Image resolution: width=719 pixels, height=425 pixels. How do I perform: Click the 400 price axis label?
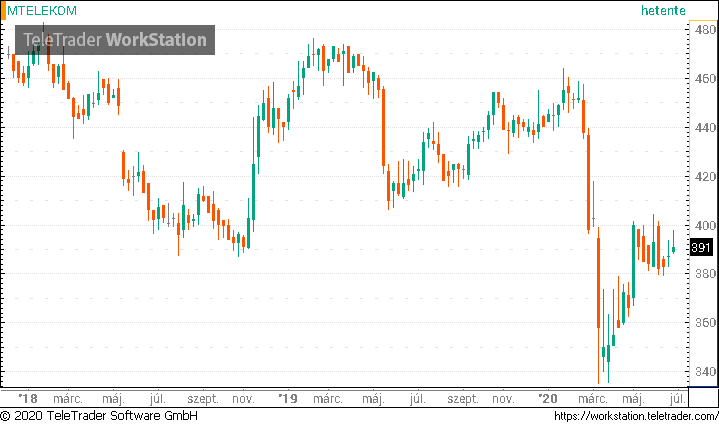point(705,225)
